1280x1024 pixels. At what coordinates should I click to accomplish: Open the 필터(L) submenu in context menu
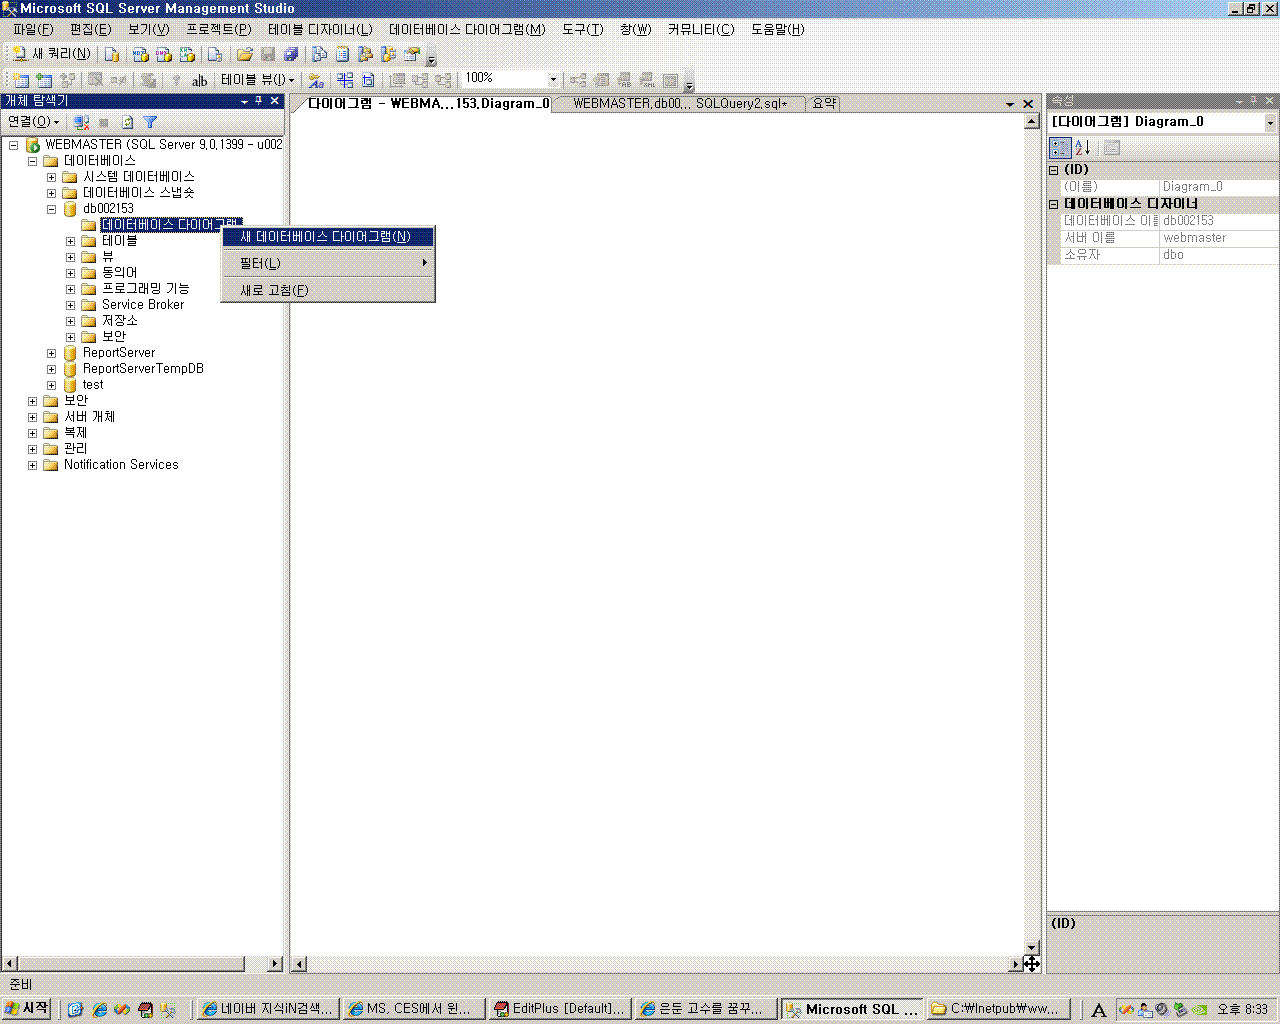pos(328,263)
